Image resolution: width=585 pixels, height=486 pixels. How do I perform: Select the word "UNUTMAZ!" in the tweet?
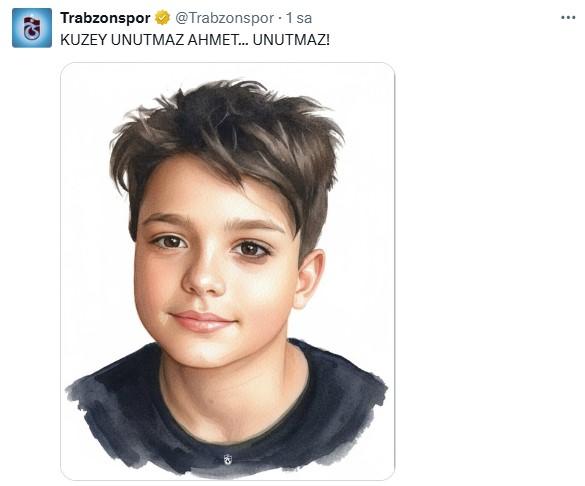291,40
